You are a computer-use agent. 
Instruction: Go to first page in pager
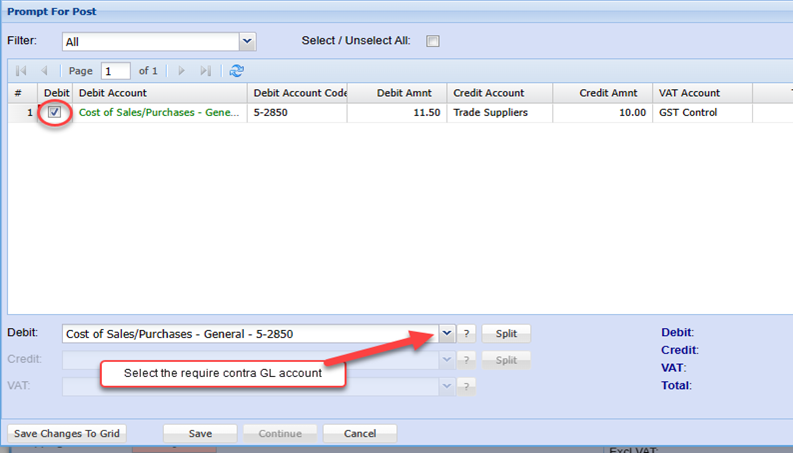(x=21, y=71)
